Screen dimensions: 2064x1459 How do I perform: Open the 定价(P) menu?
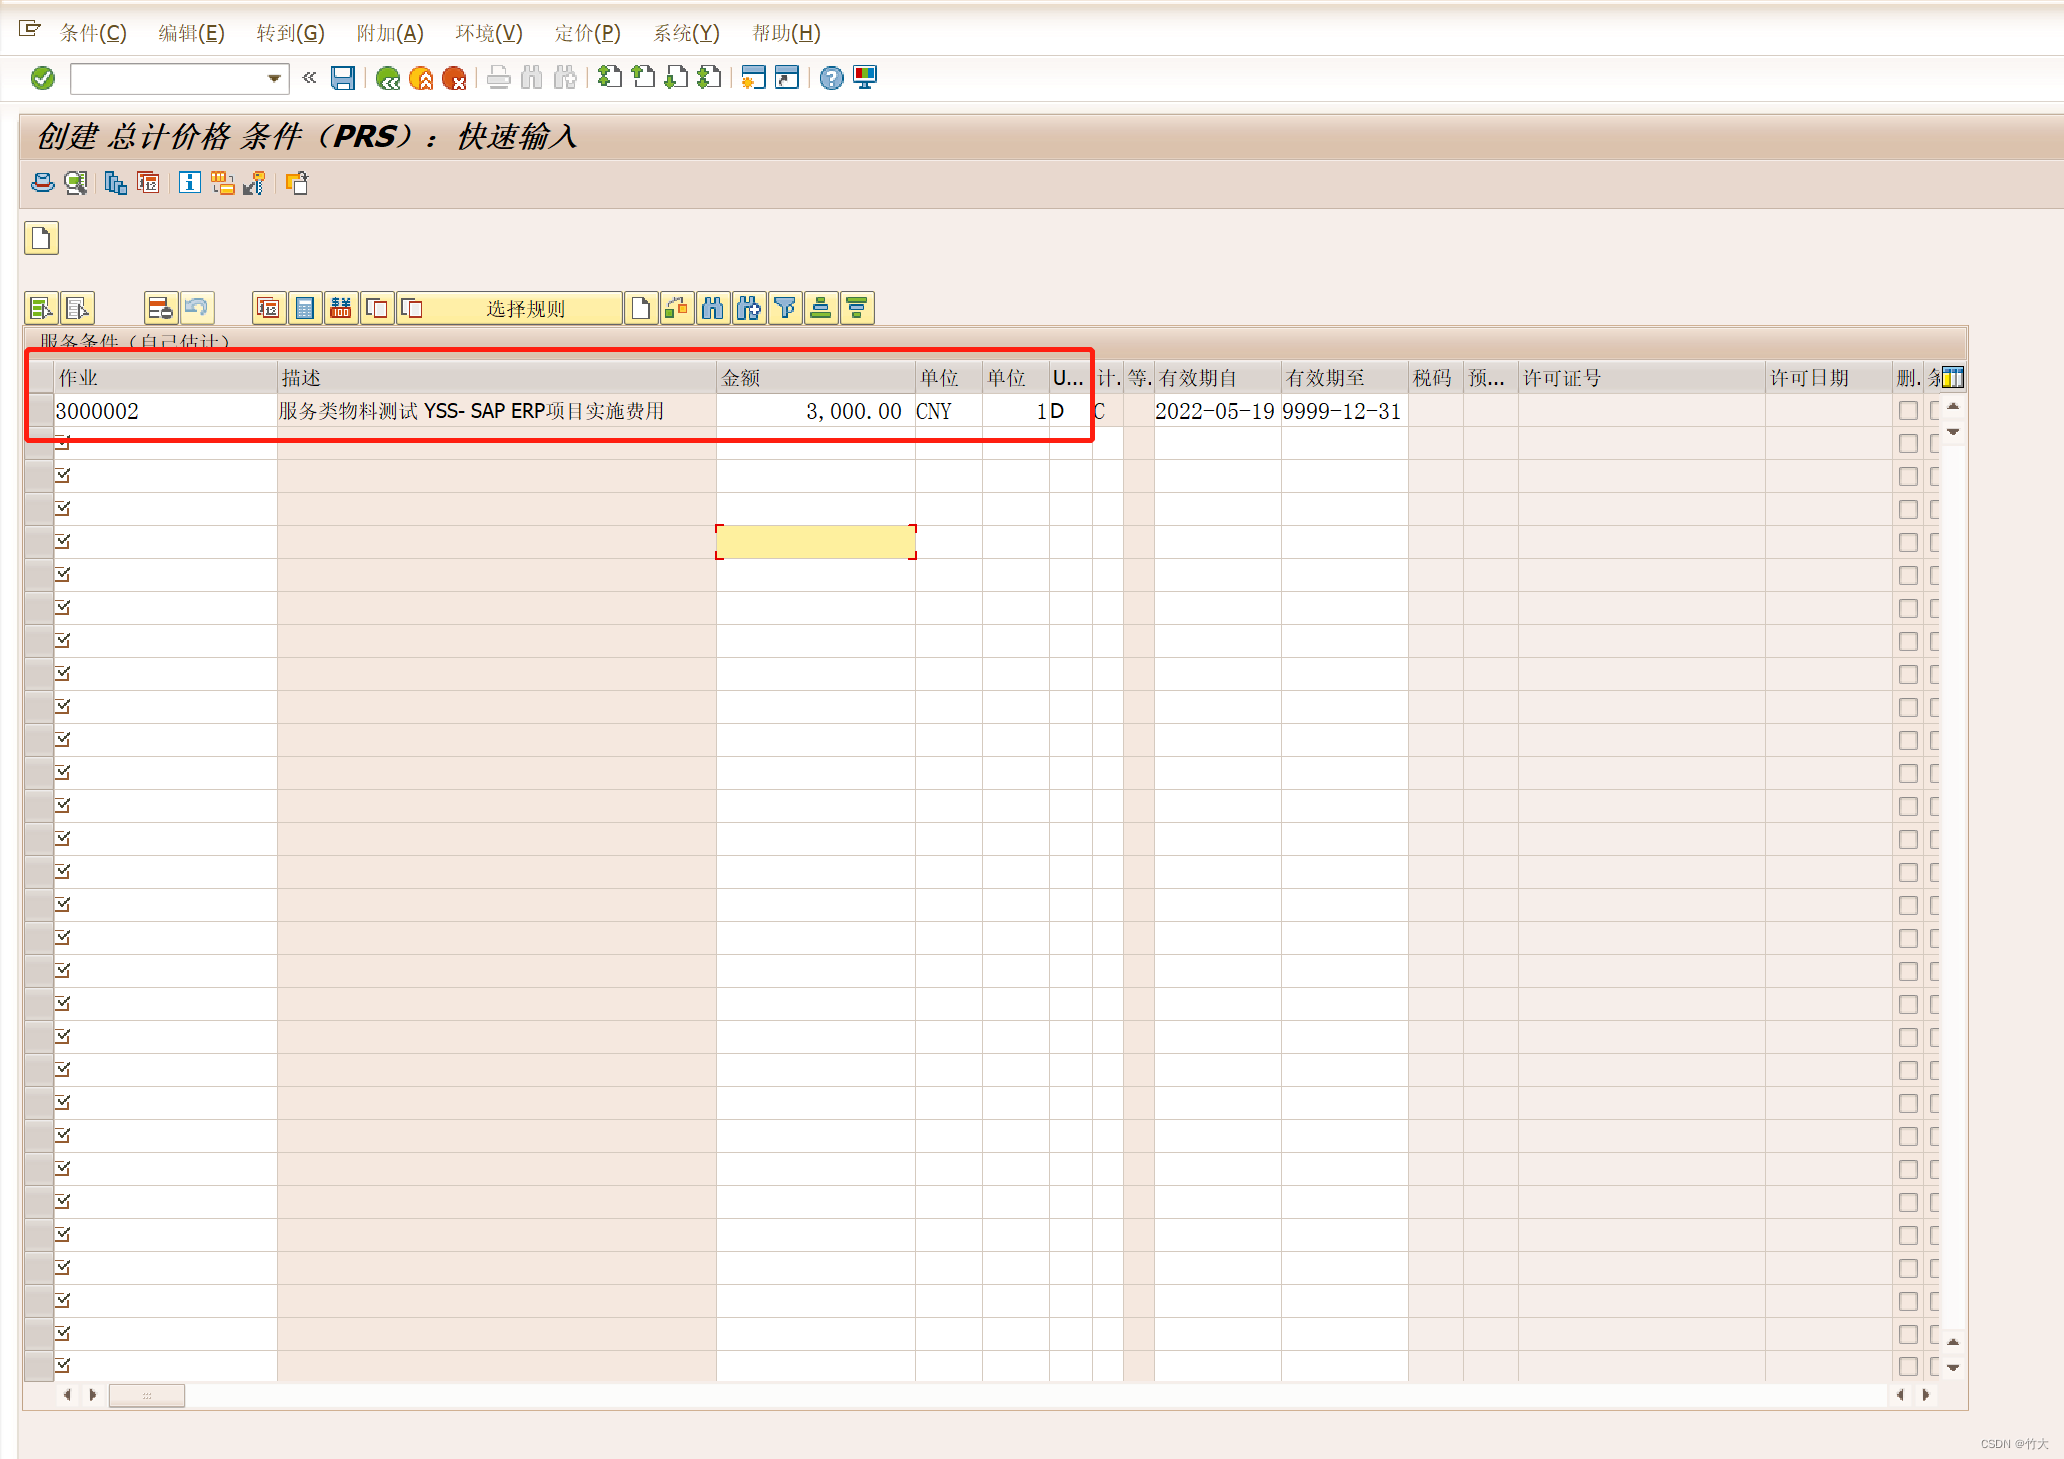pyautogui.click(x=587, y=33)
